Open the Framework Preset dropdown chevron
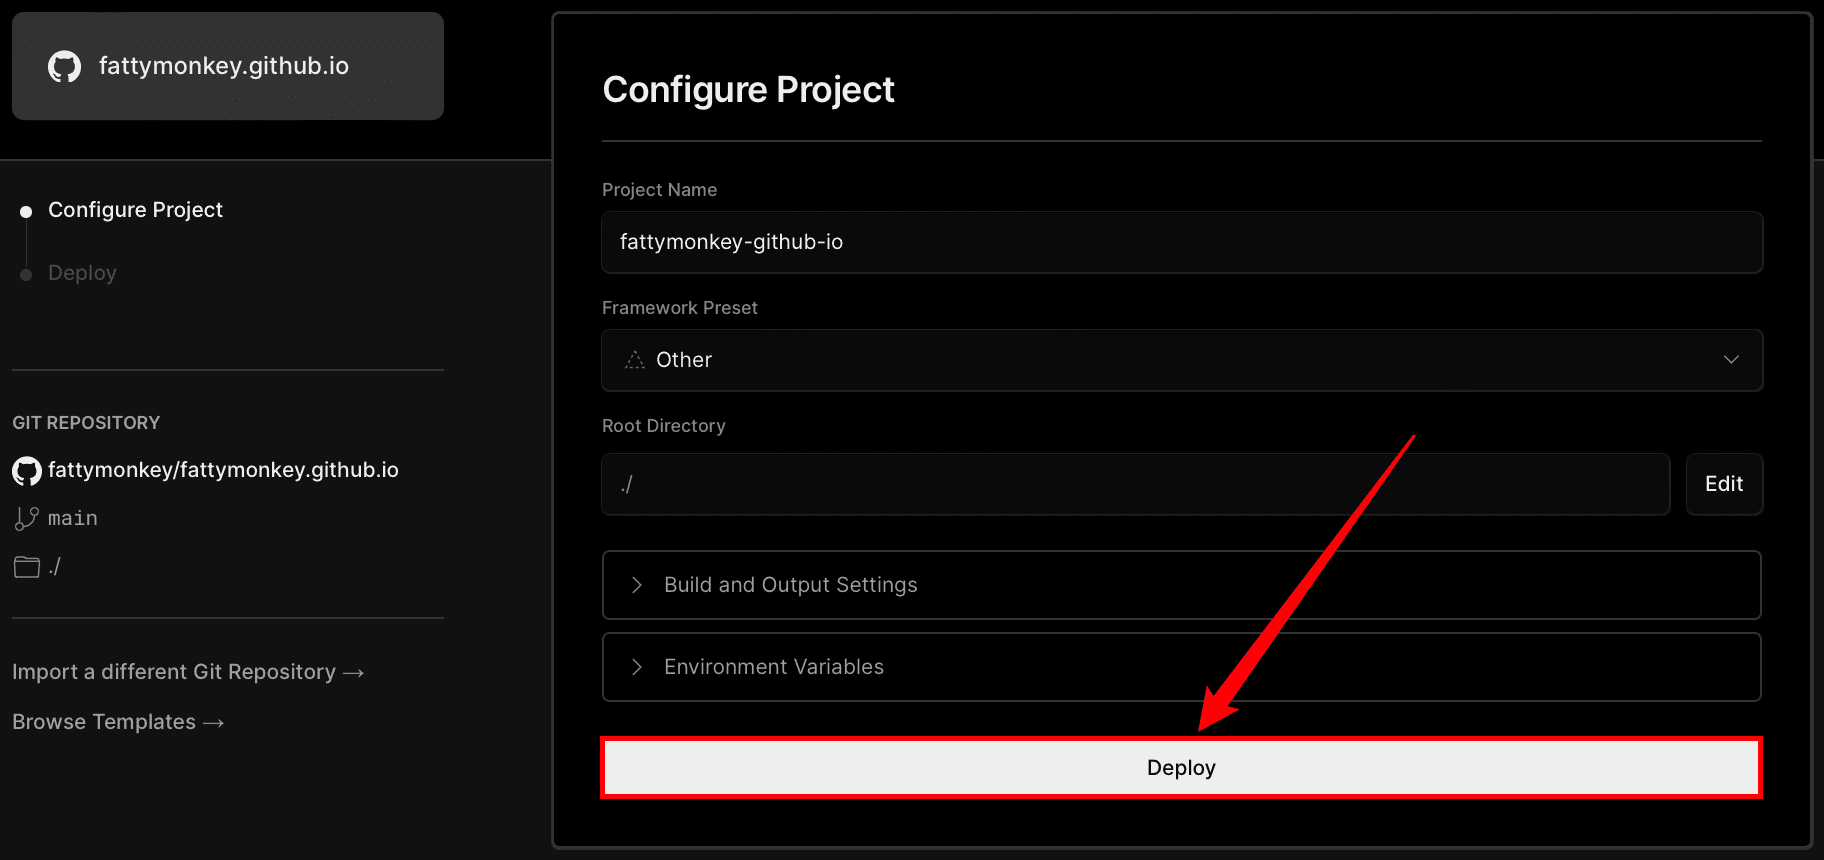Viewport: 1824px width, 860px height. click(x=1731, y=359)
